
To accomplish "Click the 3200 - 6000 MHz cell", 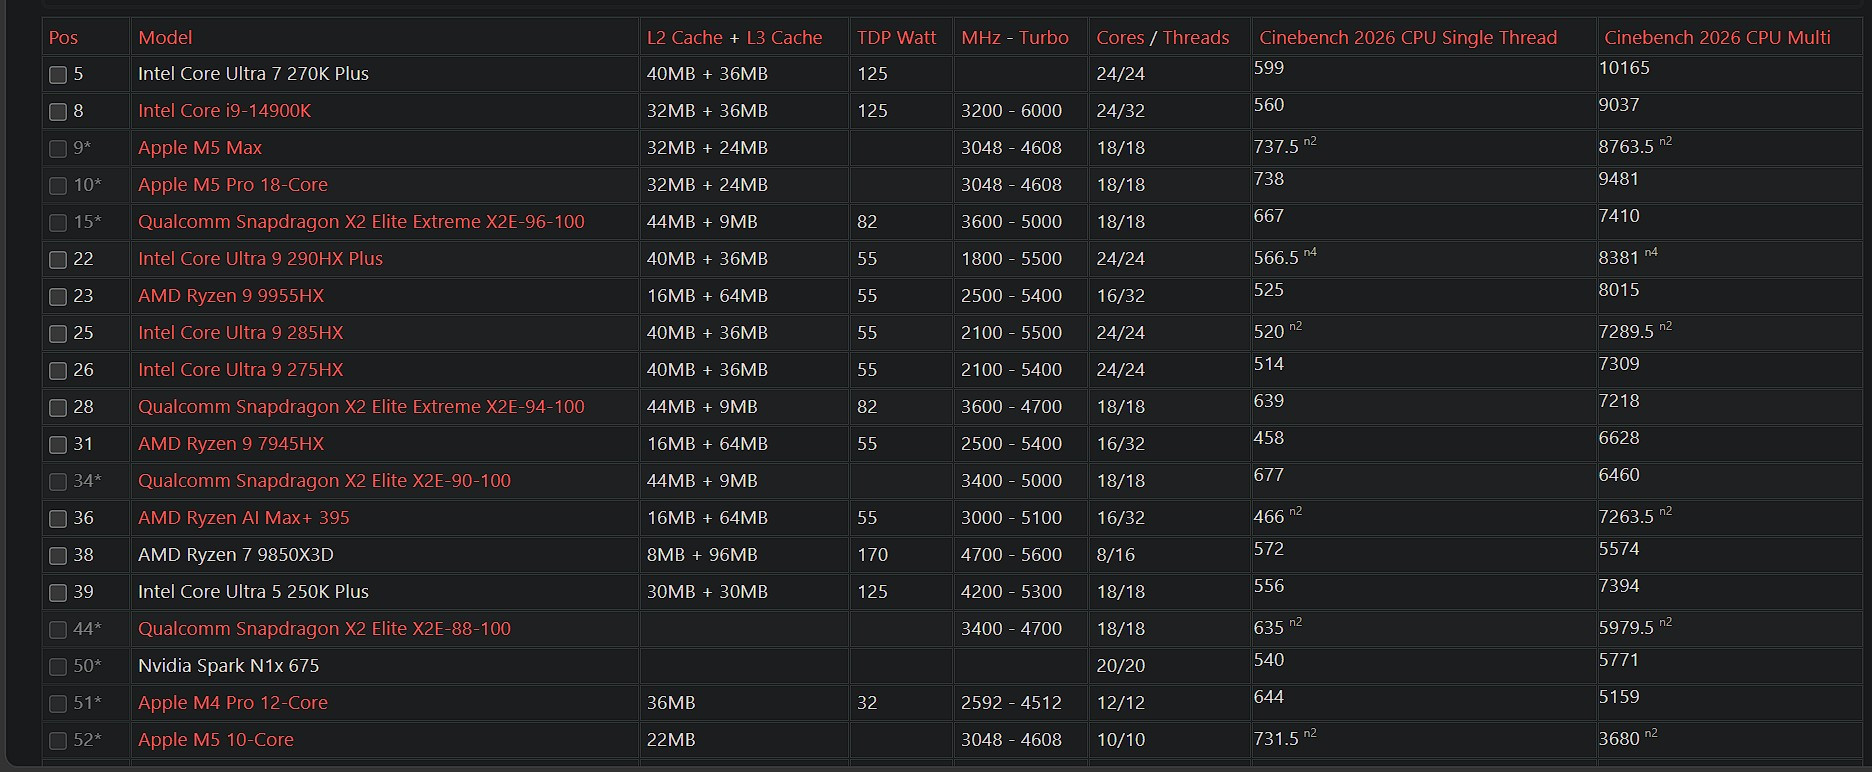I will point(1011,111).
